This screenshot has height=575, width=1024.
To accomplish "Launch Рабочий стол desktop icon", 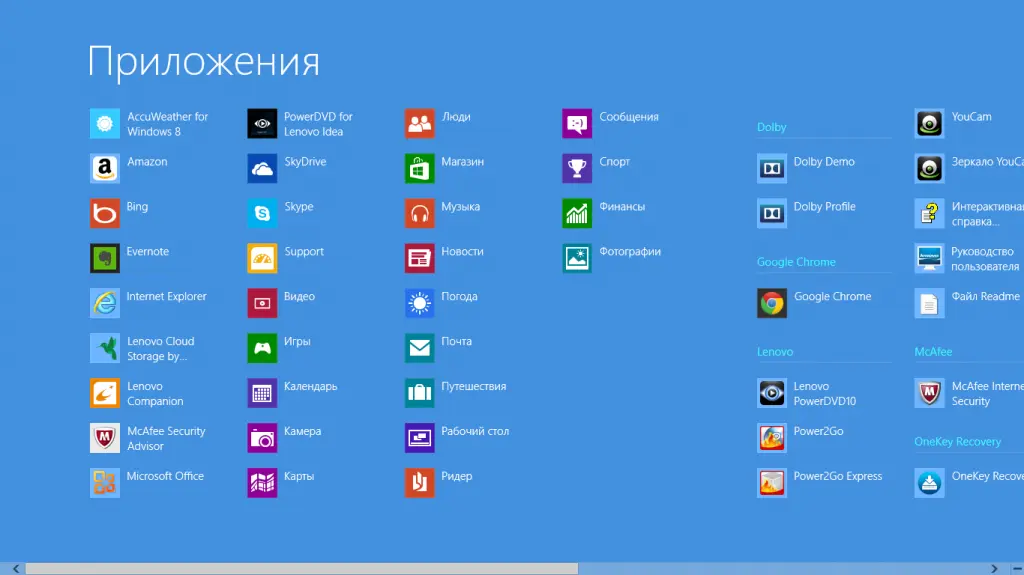I will [419, 438].
